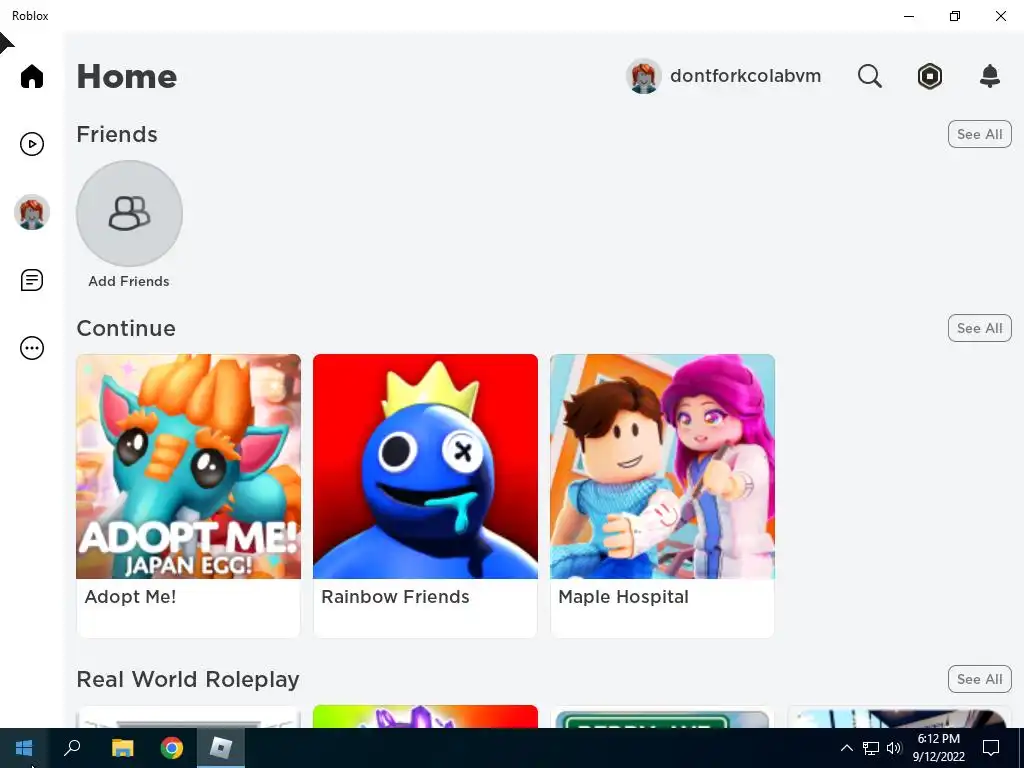Click the Real World Roleplay heading
Image resolution: width=1024 pixels, height=768 pixels.
point(188,679)
